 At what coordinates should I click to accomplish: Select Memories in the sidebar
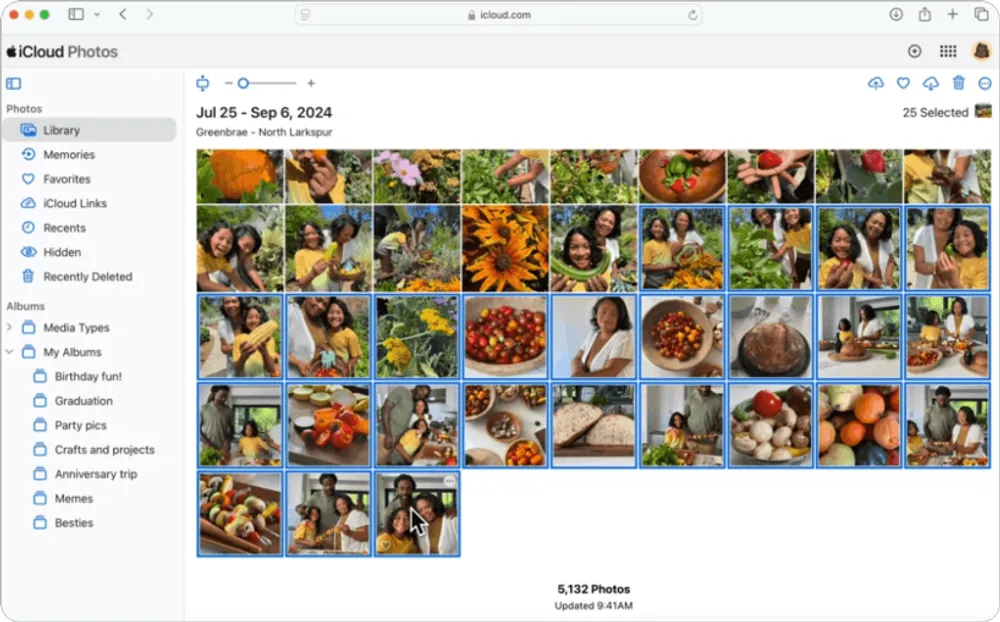pyautogui.click(x=68, y=155)
